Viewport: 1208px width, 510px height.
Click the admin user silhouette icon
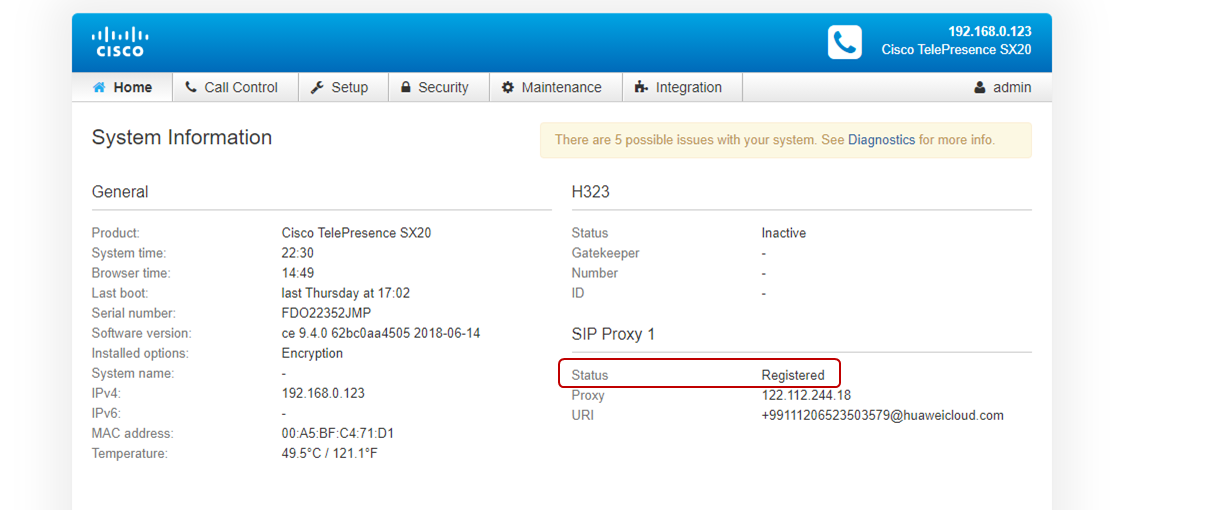click(980, 88)
